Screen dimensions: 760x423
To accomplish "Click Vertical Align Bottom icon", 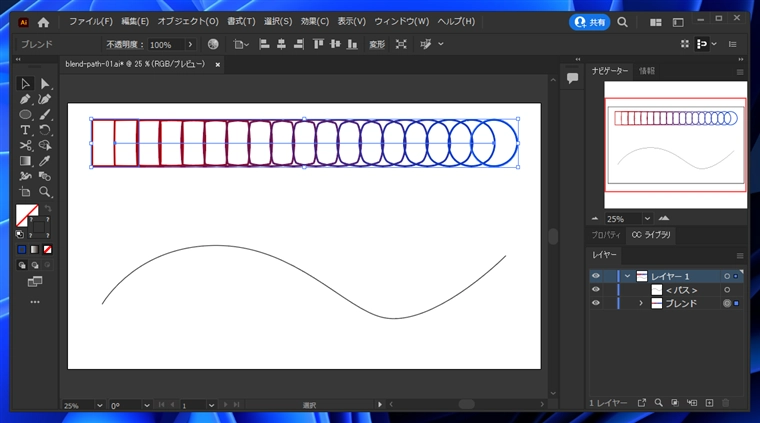I will tap(352, 44).
